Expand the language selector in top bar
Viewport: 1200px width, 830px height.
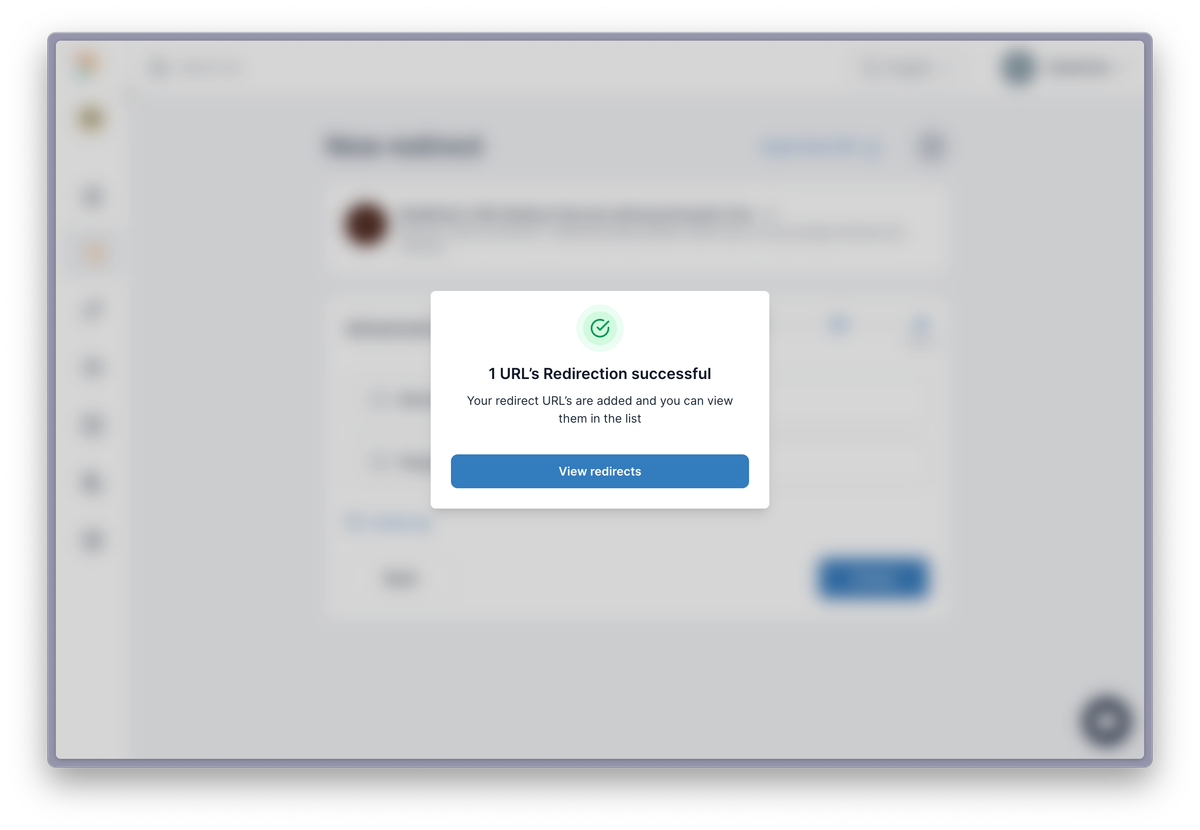click(903, 68)
